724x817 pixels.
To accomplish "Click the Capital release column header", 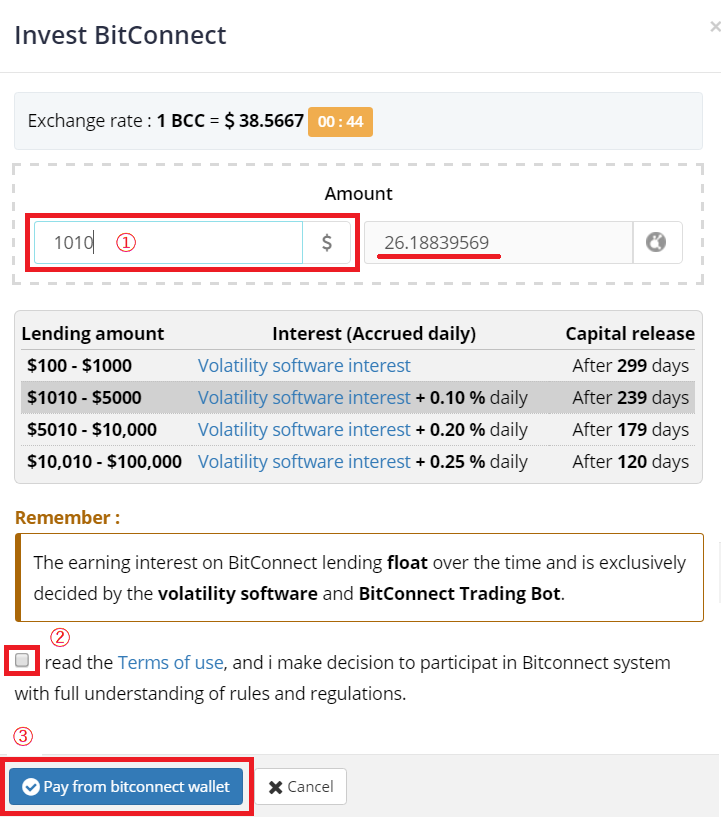I will point(630,334).
